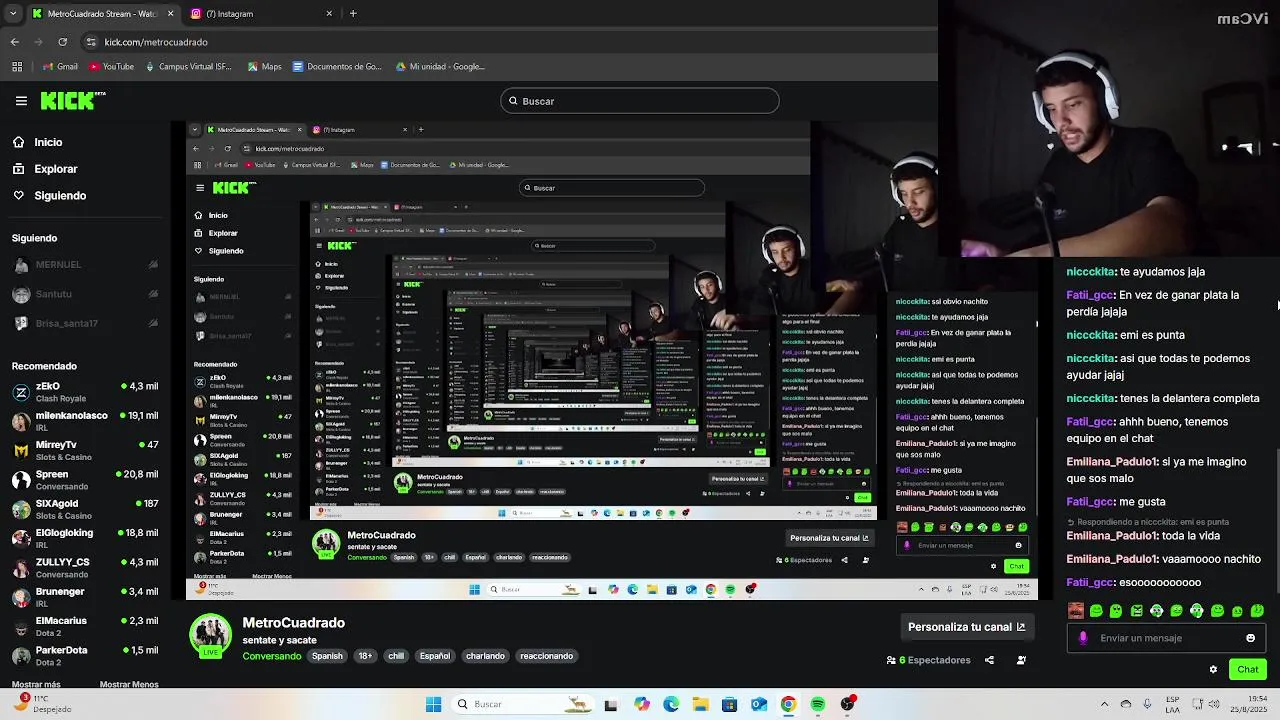Open recommended channel Bruneger
This screenshot has width=1280, height=720.
coord(85,597)
